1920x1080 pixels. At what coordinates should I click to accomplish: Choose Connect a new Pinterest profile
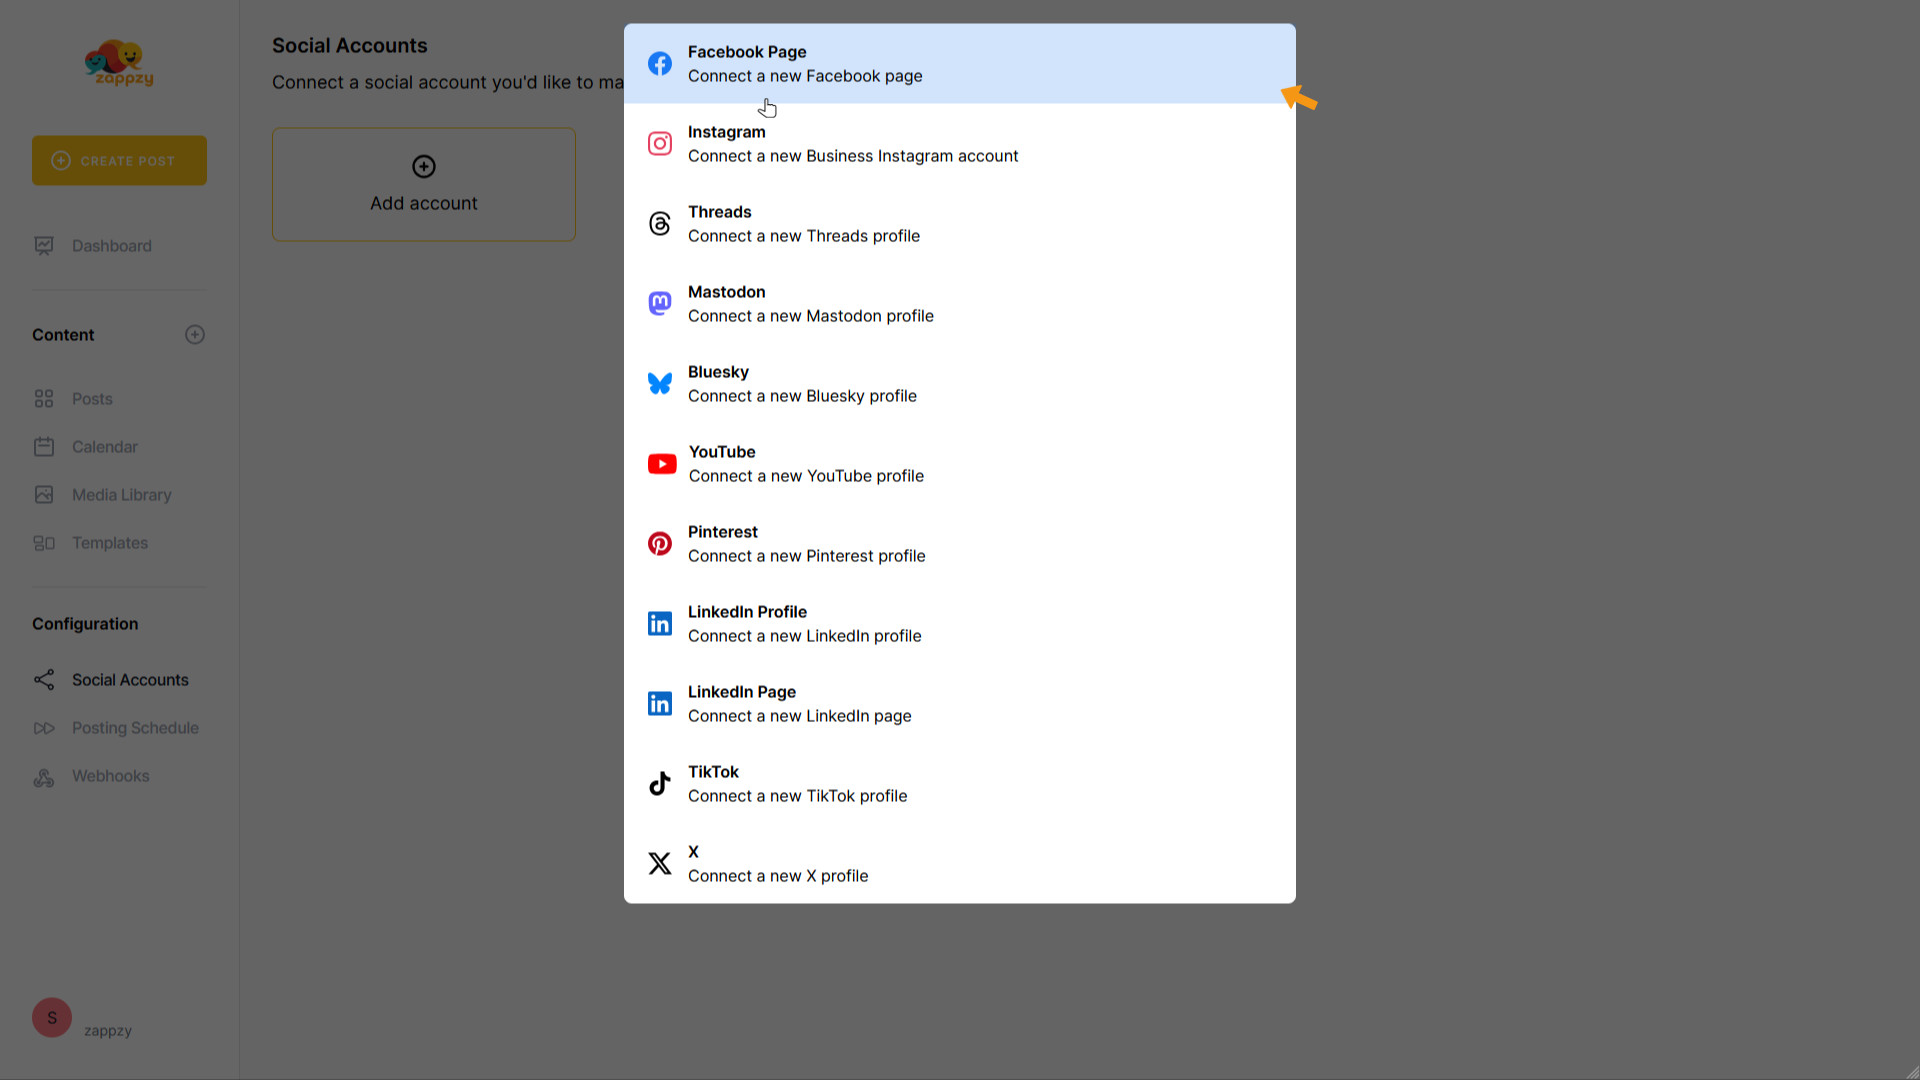click(960, 544)
